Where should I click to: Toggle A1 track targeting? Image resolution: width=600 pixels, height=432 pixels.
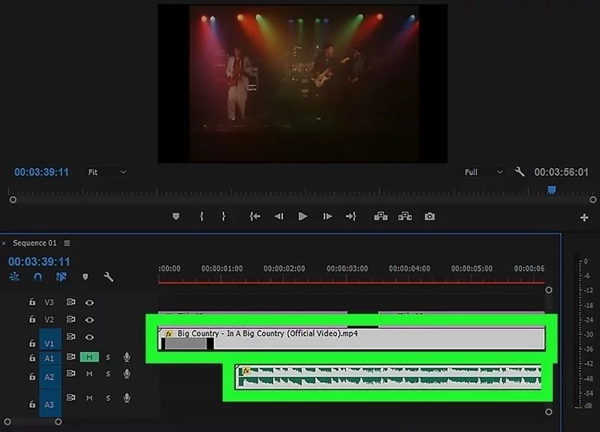coord(50,359)
